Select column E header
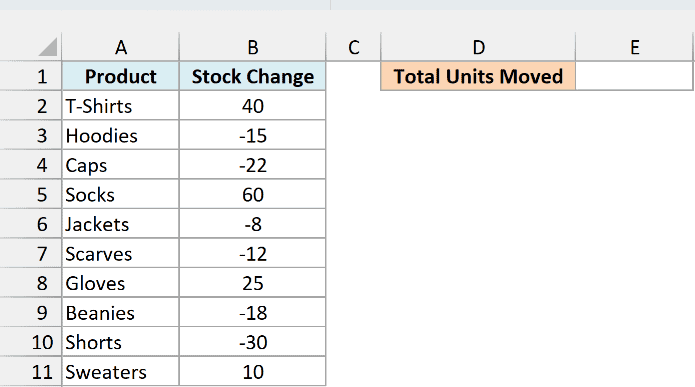 (634, 47)
